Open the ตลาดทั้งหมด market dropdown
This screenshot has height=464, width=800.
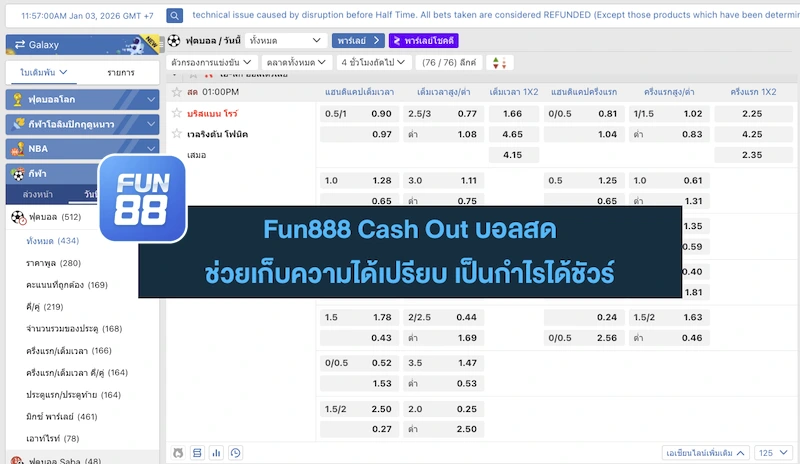(x=296, y=62)
